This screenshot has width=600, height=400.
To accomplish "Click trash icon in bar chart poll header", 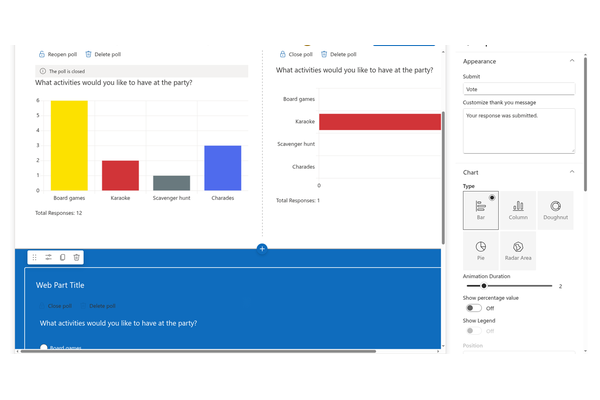I will click(324, 54).
